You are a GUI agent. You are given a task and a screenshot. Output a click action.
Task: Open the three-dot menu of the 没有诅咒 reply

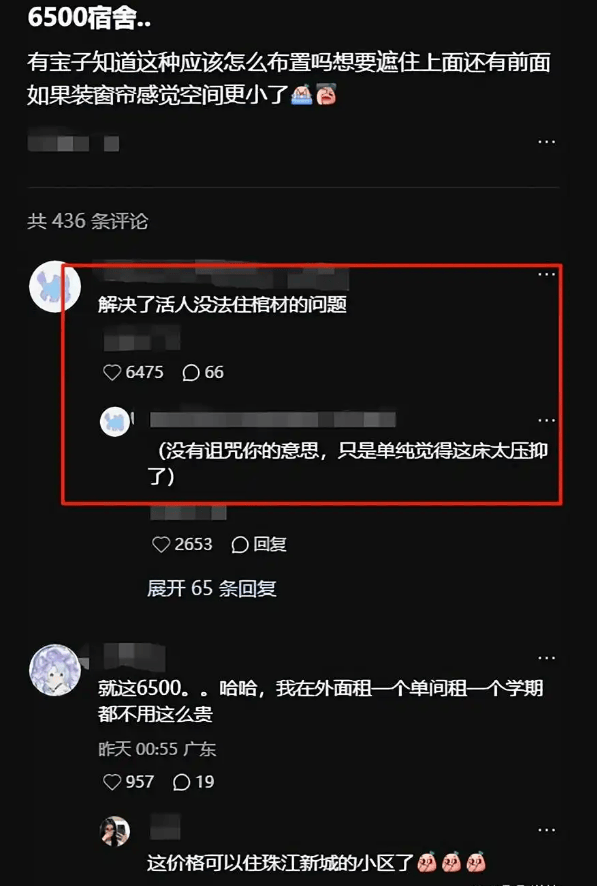pyautogui.click(x=546, y=420)
